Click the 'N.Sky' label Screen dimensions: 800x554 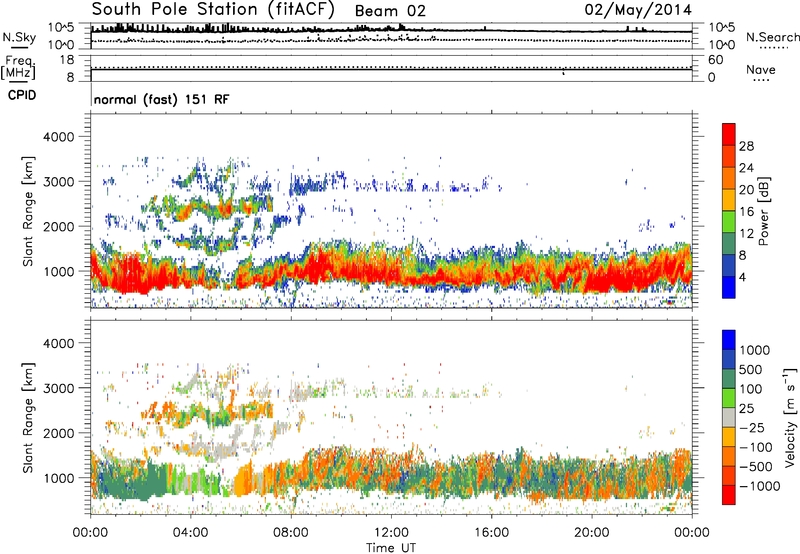click(19, 37)
